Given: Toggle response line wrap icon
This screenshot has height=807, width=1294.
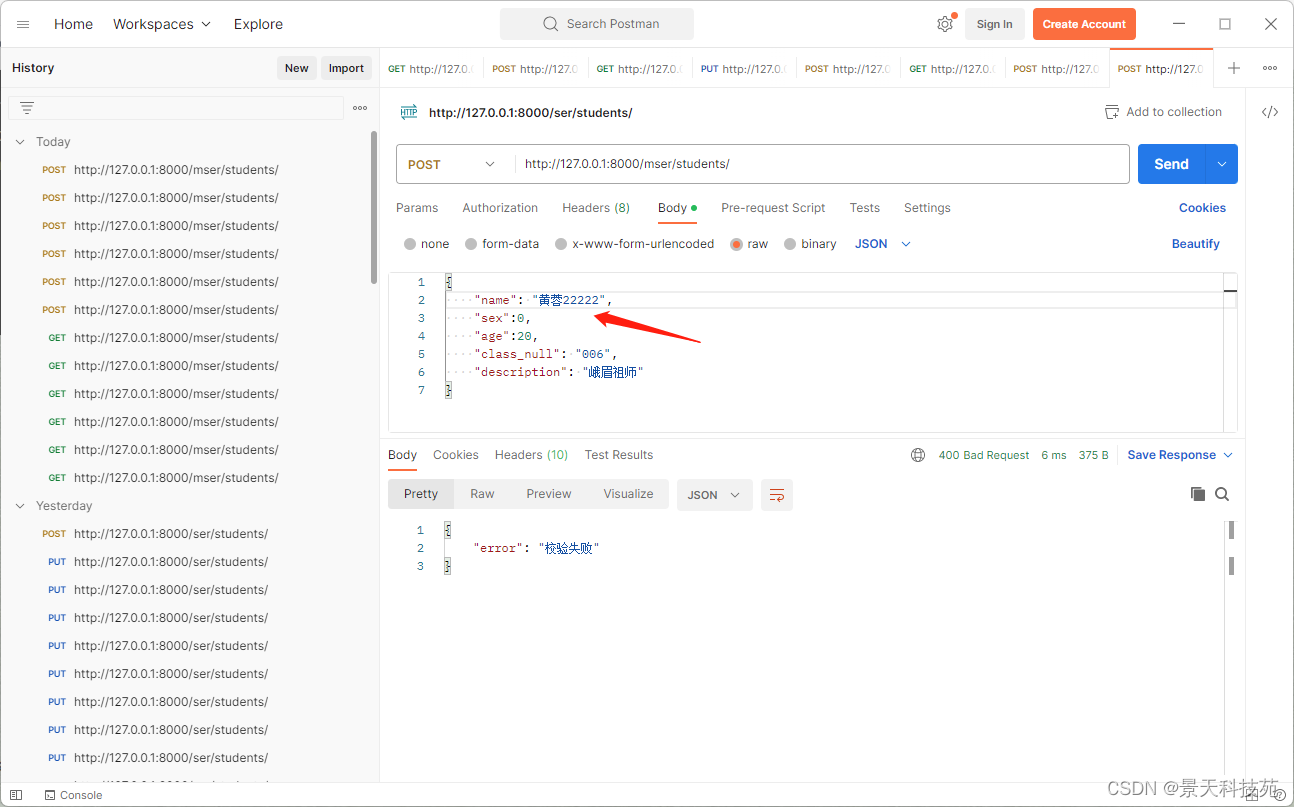Looking at the screenshot, I should 777,495.
